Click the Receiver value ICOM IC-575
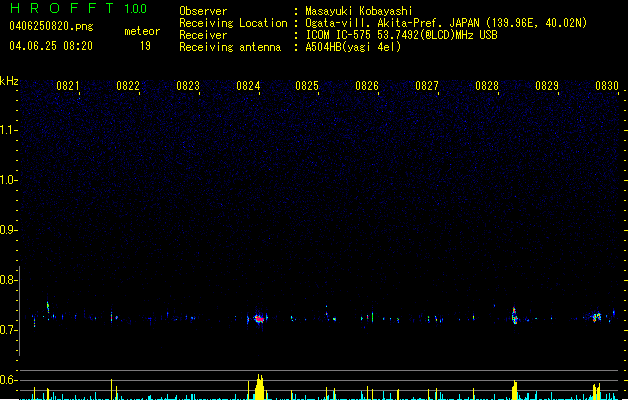The height and width of the screenshot is (400, 629). click(x=338, y=35)
